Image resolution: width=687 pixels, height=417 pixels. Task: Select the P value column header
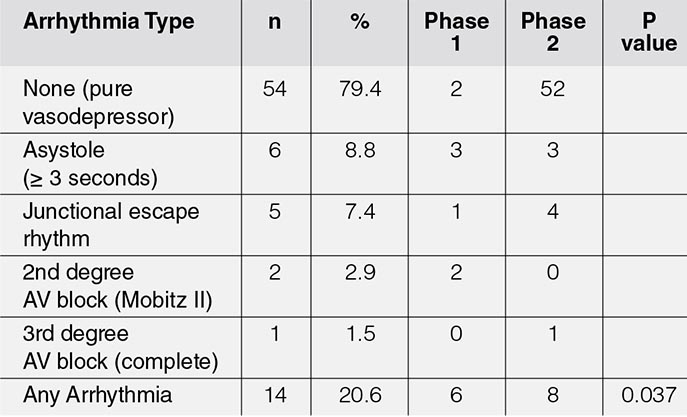point(649,32)
